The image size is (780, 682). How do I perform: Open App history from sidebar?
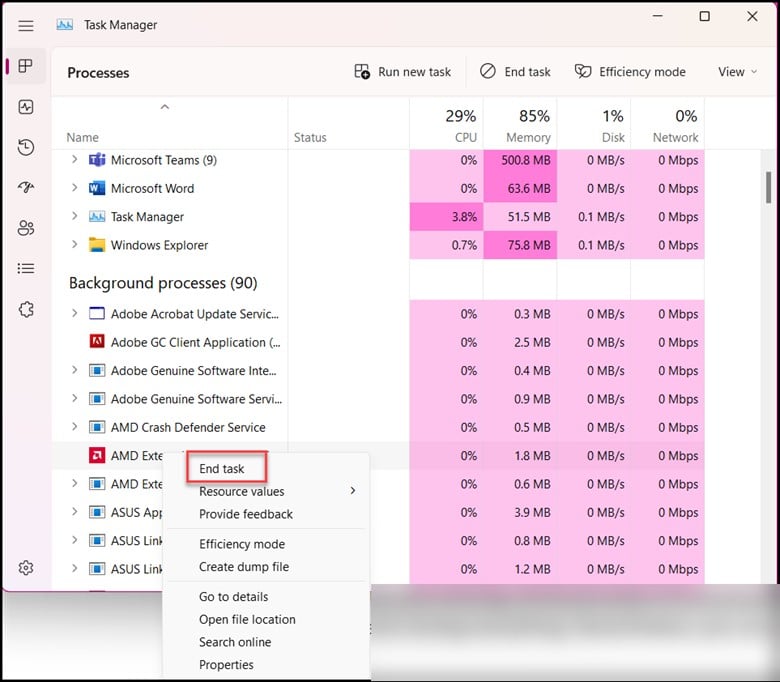(26, 148)
